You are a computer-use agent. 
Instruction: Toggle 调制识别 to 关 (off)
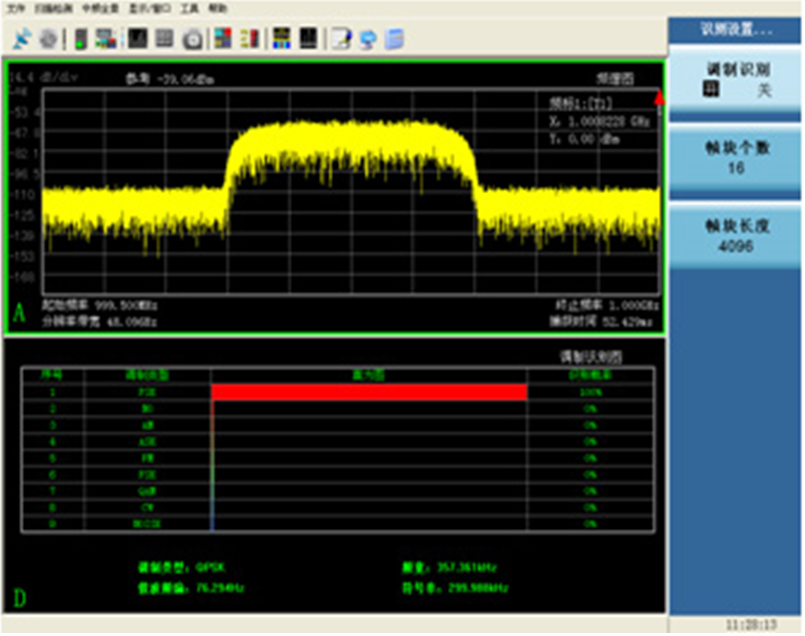763,91
